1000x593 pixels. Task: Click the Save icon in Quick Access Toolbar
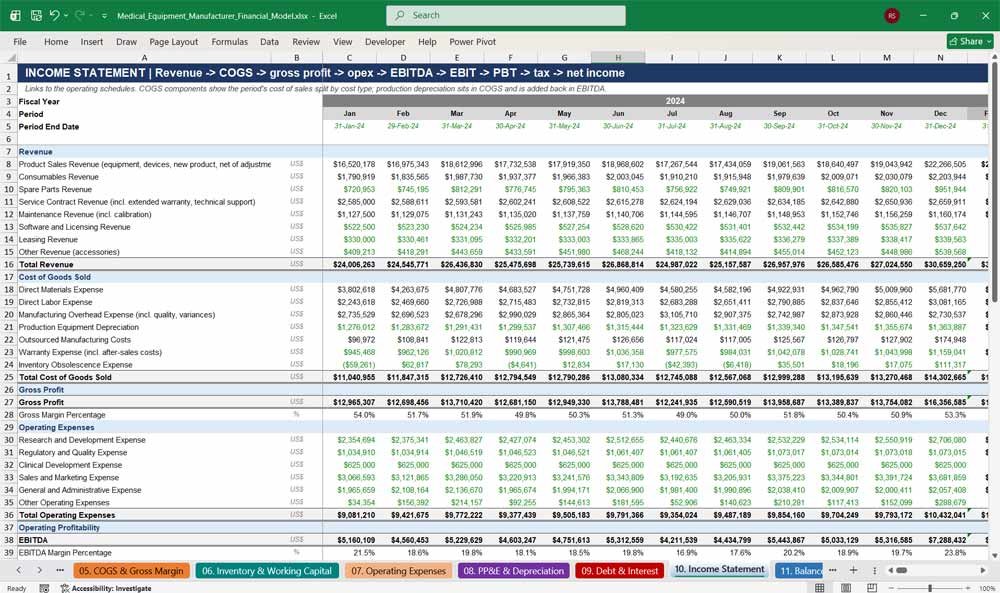click(36, 15)
